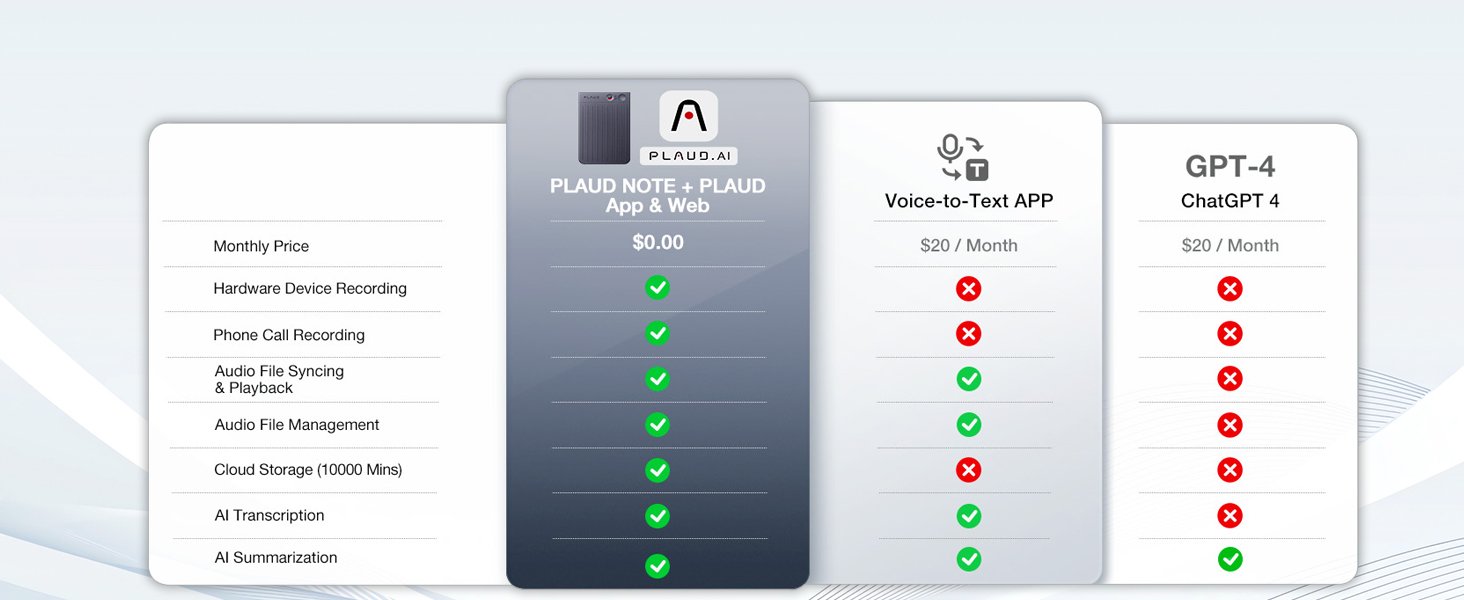Viewport: 1464px width, 600px height.
Task: Click Voice-to-Text red X for Phone Call Recording
Action: click(x=968, y=334)
